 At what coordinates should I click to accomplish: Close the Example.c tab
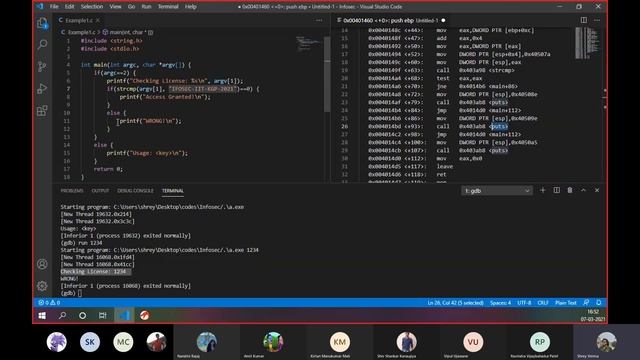(x=98, y=20)
